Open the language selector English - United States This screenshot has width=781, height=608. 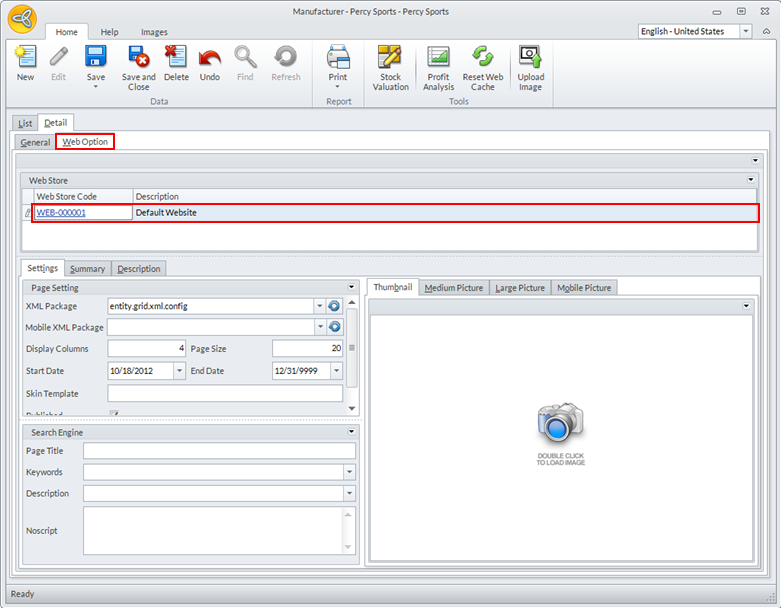pyautogui.click(x=746, y=31)
